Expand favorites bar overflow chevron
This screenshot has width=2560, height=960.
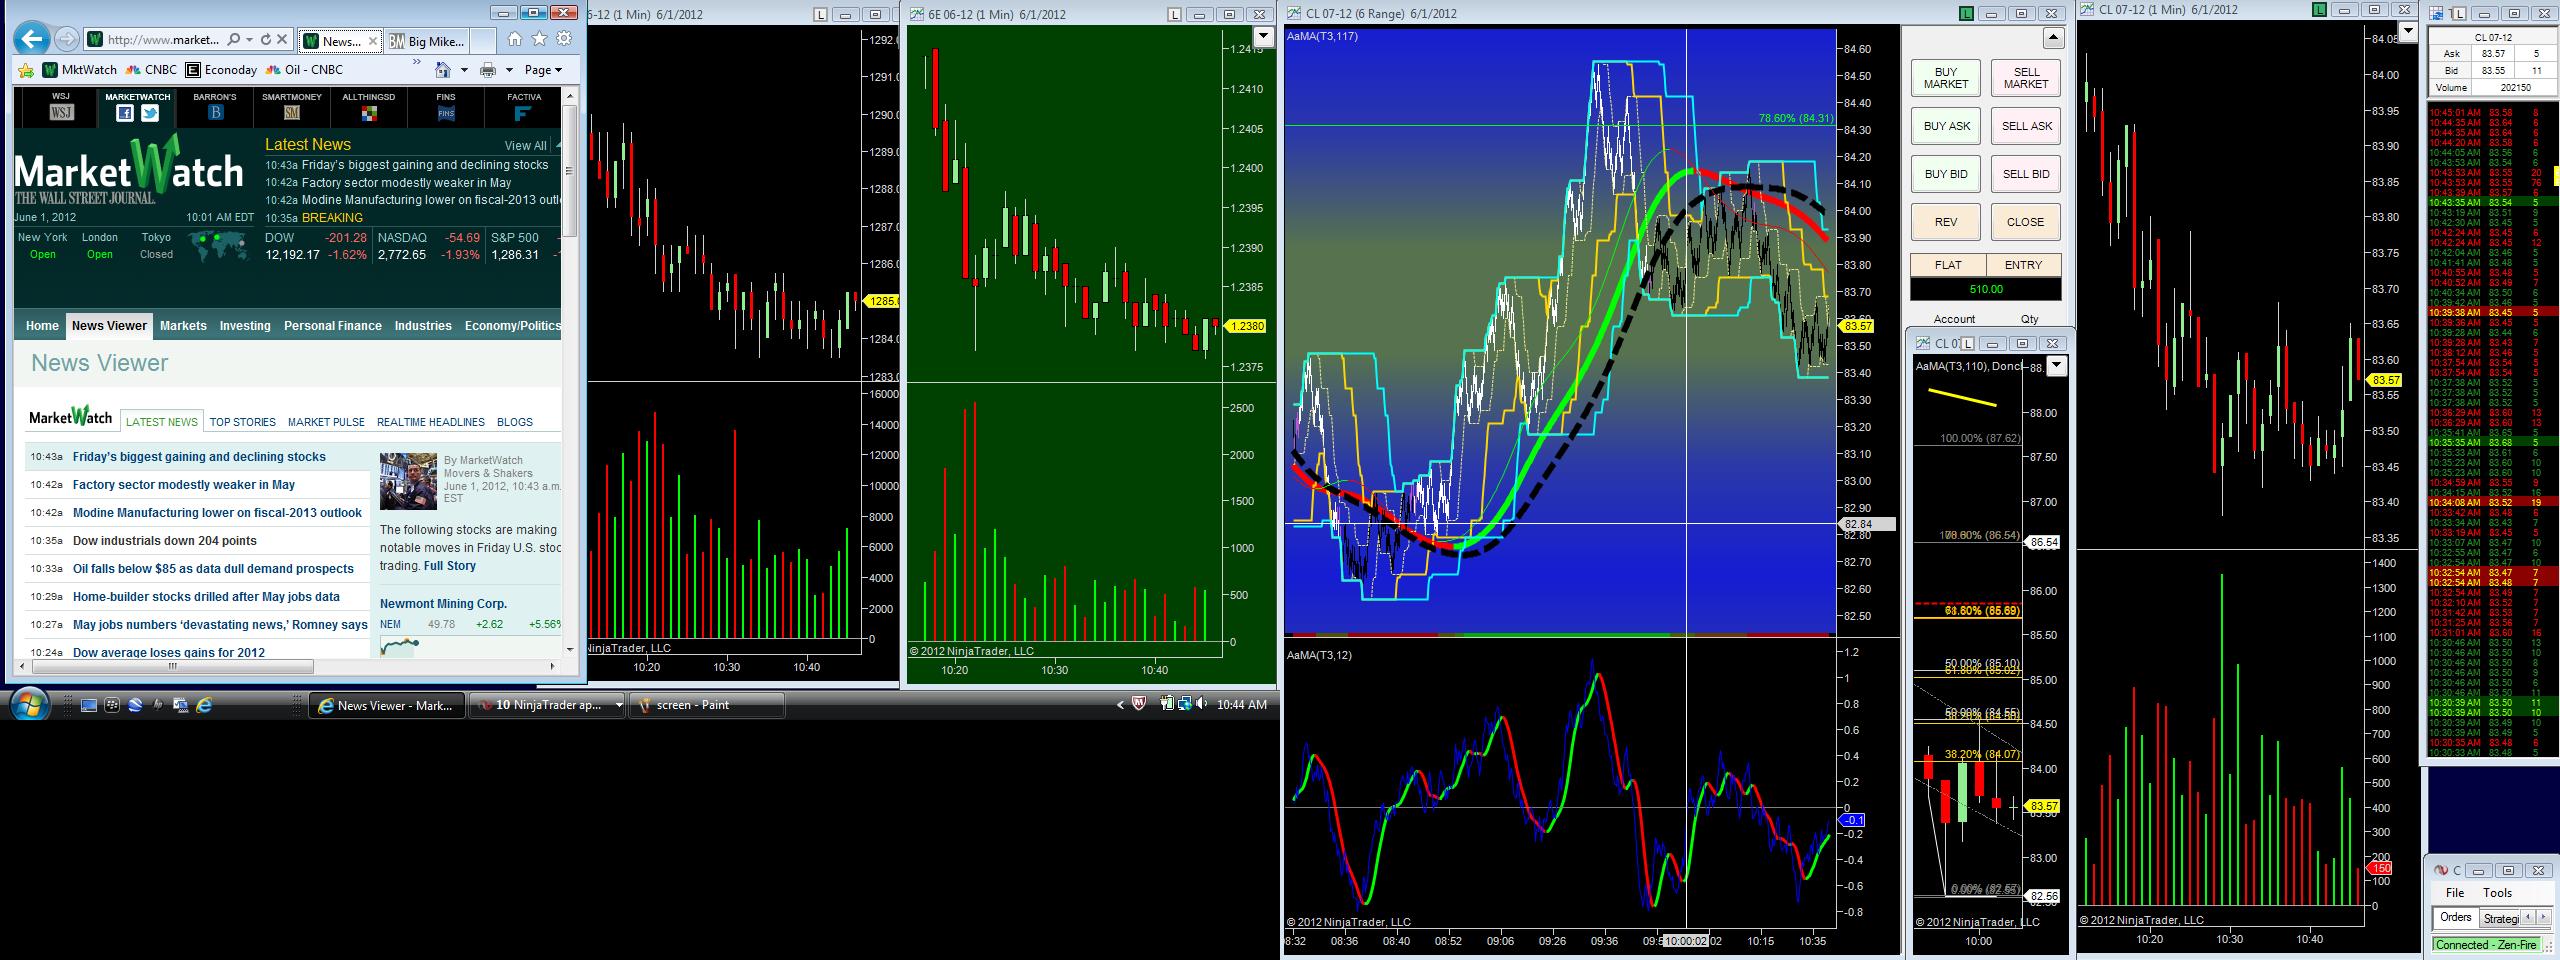(x=417, y=63)
